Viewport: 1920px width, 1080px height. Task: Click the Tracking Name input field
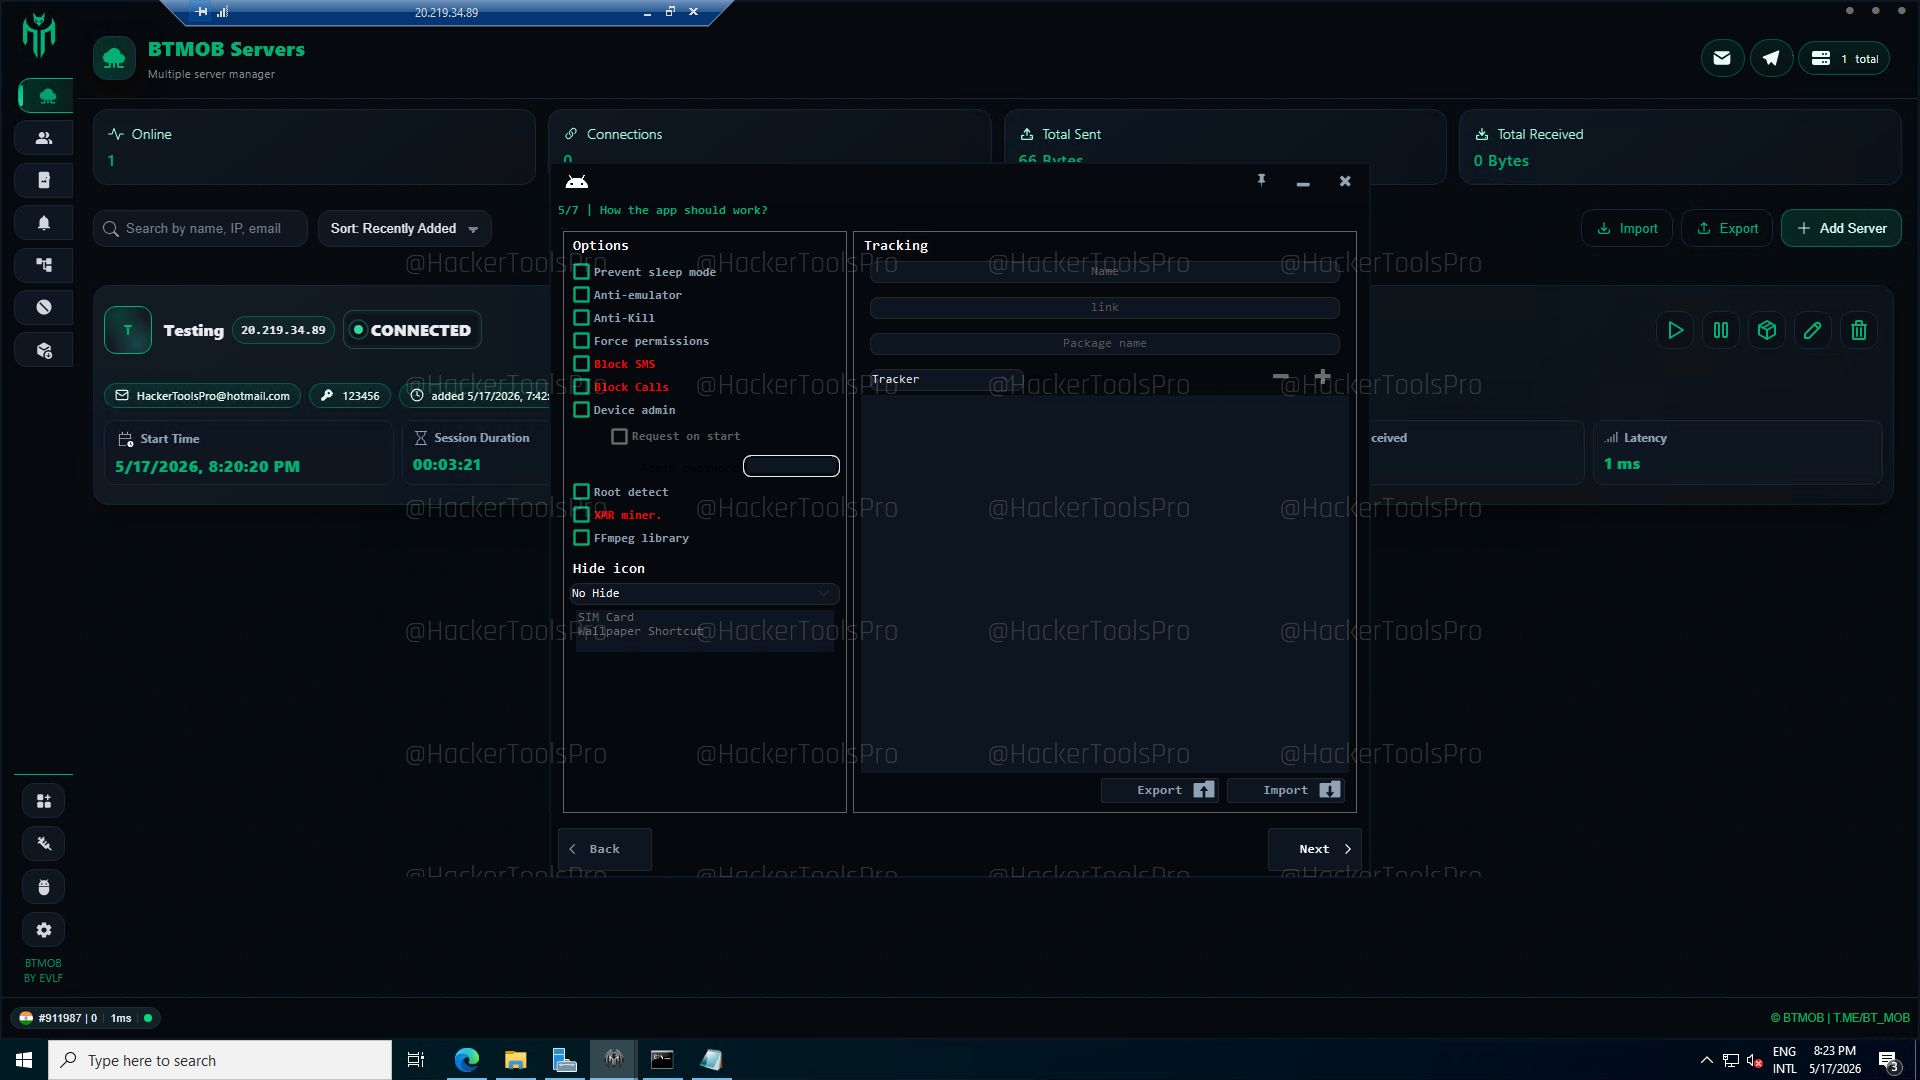tap(1104, 272)
